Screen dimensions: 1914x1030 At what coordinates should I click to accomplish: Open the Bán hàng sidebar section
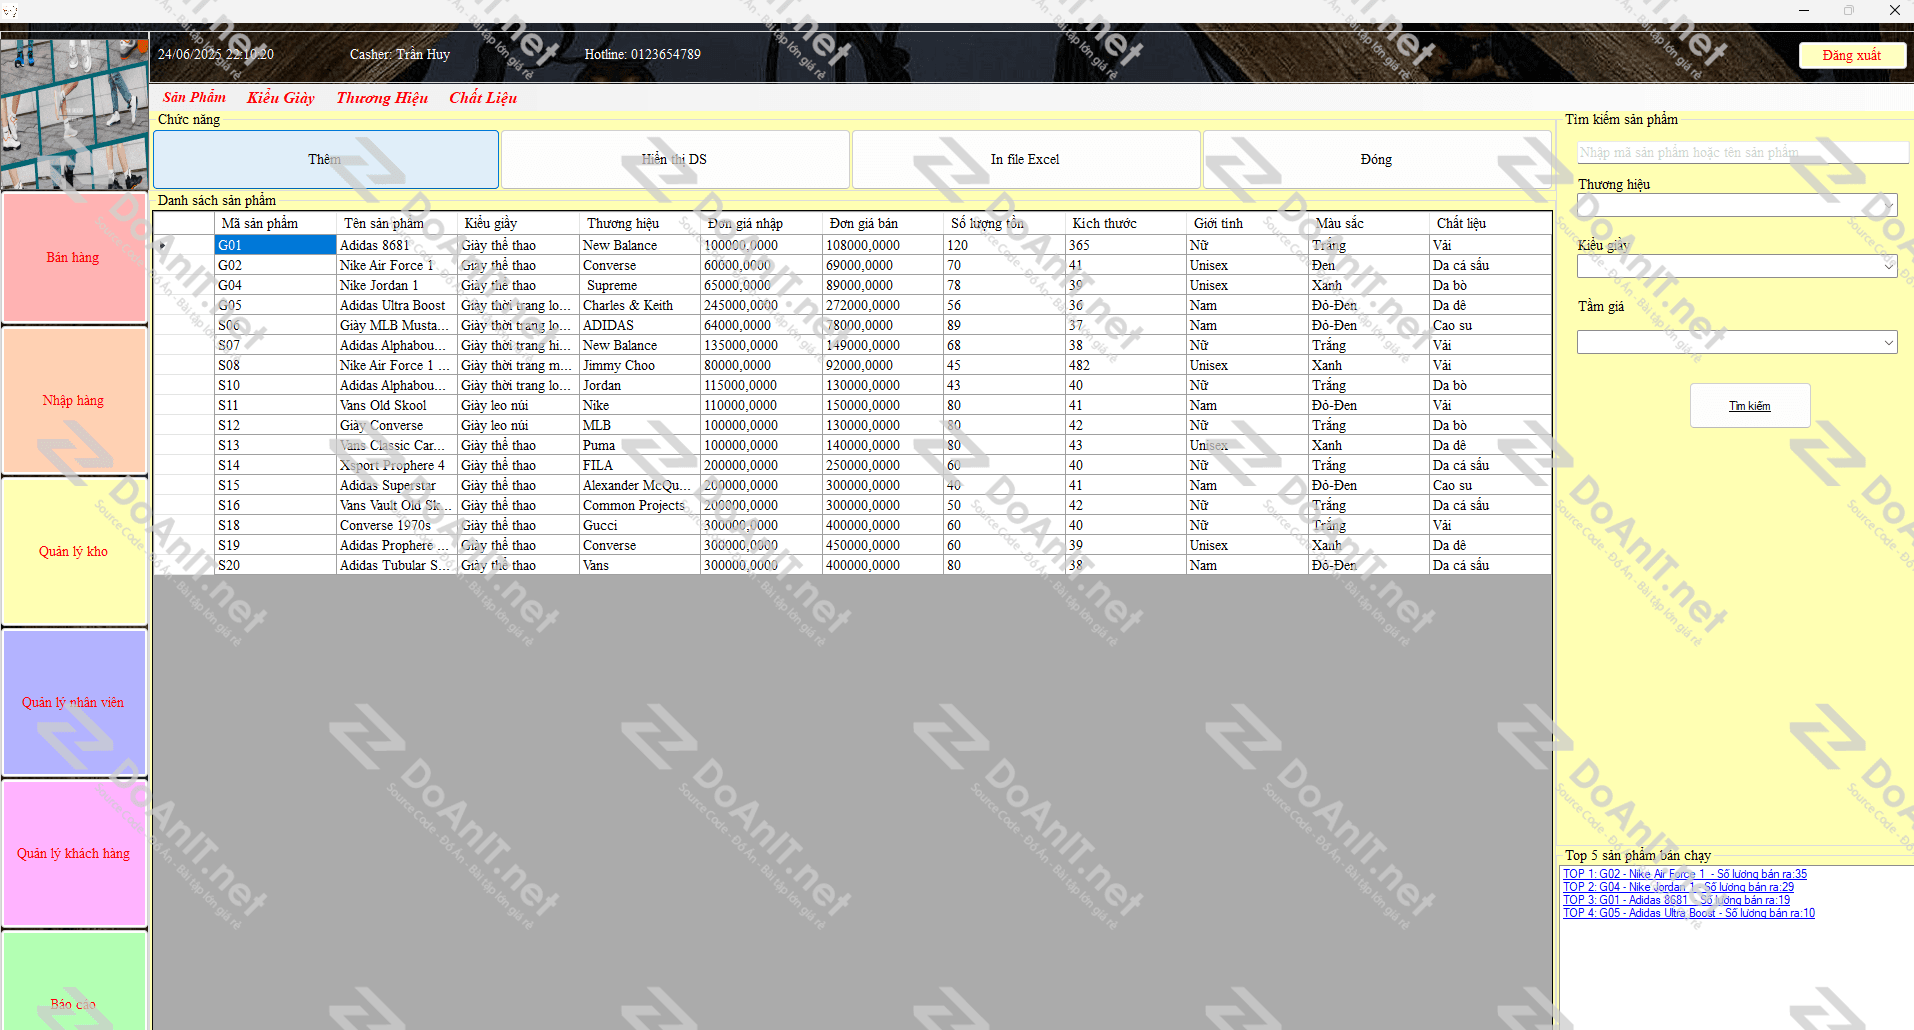click(x=74, y=258)
